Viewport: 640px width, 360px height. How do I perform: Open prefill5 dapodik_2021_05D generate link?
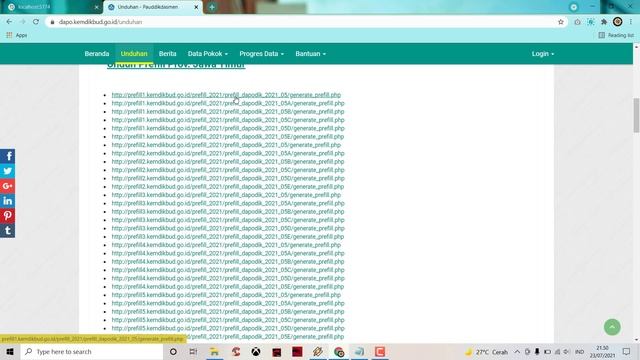point(228,328)
